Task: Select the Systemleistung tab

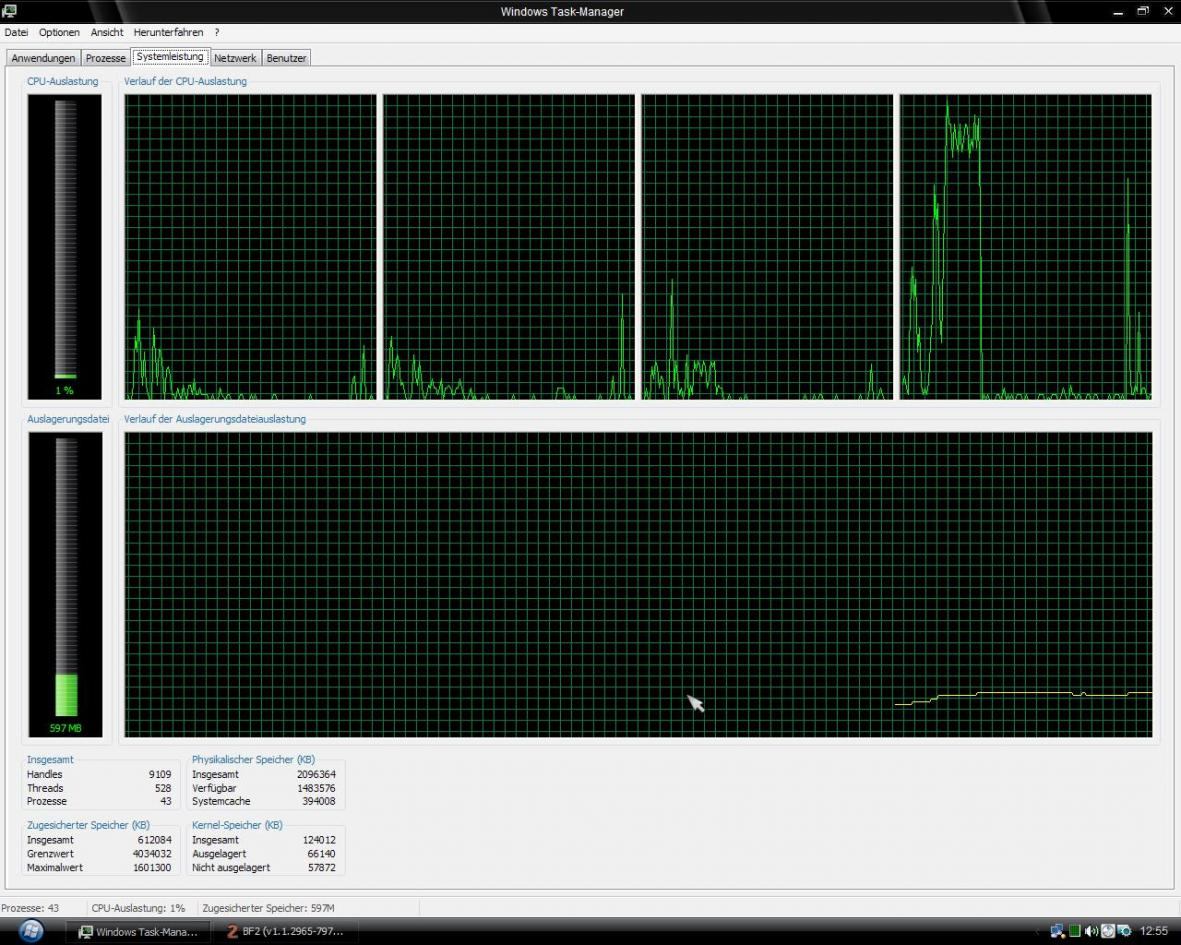Action: 169,56
